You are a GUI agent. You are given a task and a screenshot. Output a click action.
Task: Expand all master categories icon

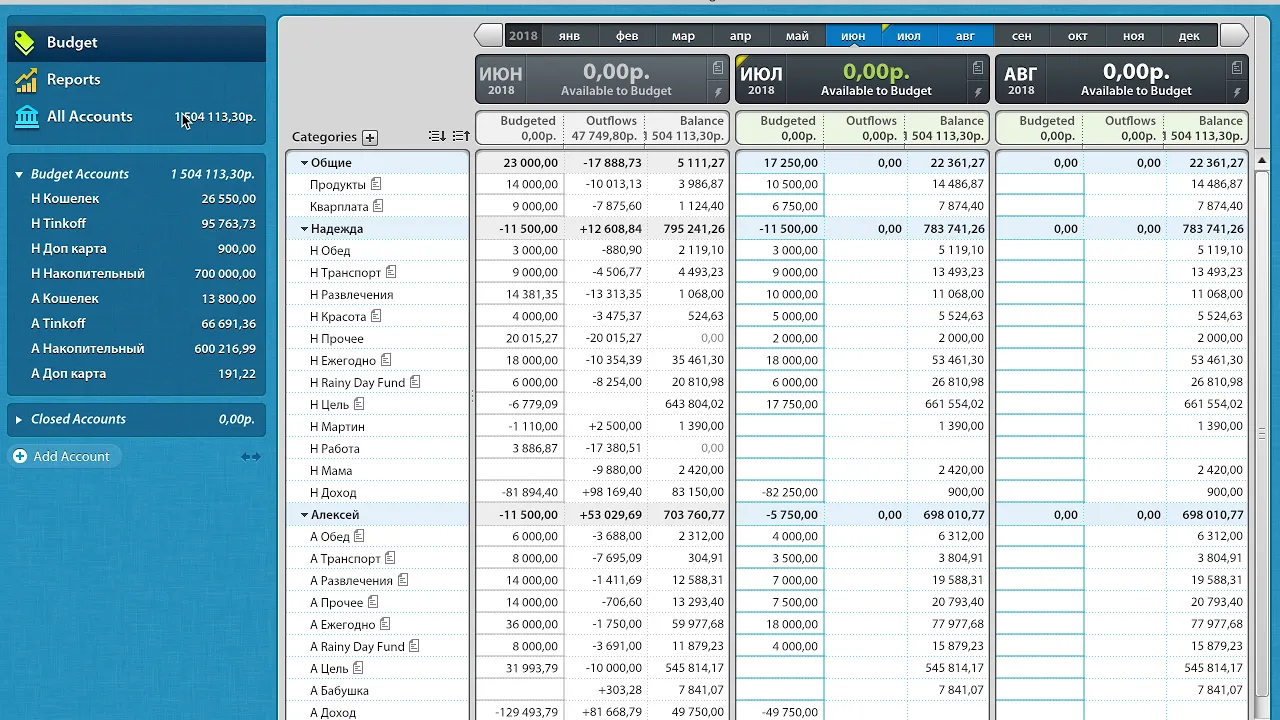click(x=461, y=136)
